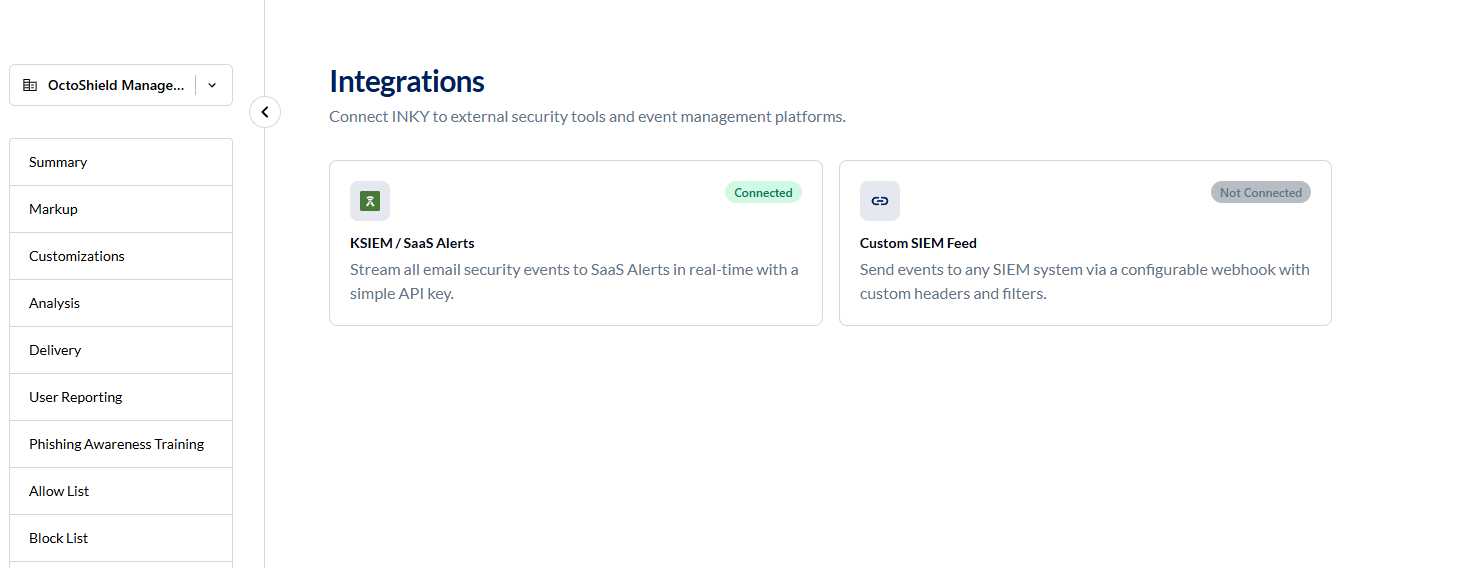
Task: Click the KSIEM / SaaS Alerts green icon
Action: (x=370, y=201)
